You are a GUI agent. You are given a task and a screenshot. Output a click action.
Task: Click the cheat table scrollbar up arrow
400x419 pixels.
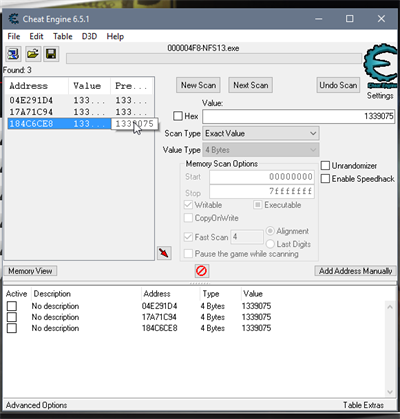pyautogui.click(x=390, y=307)
